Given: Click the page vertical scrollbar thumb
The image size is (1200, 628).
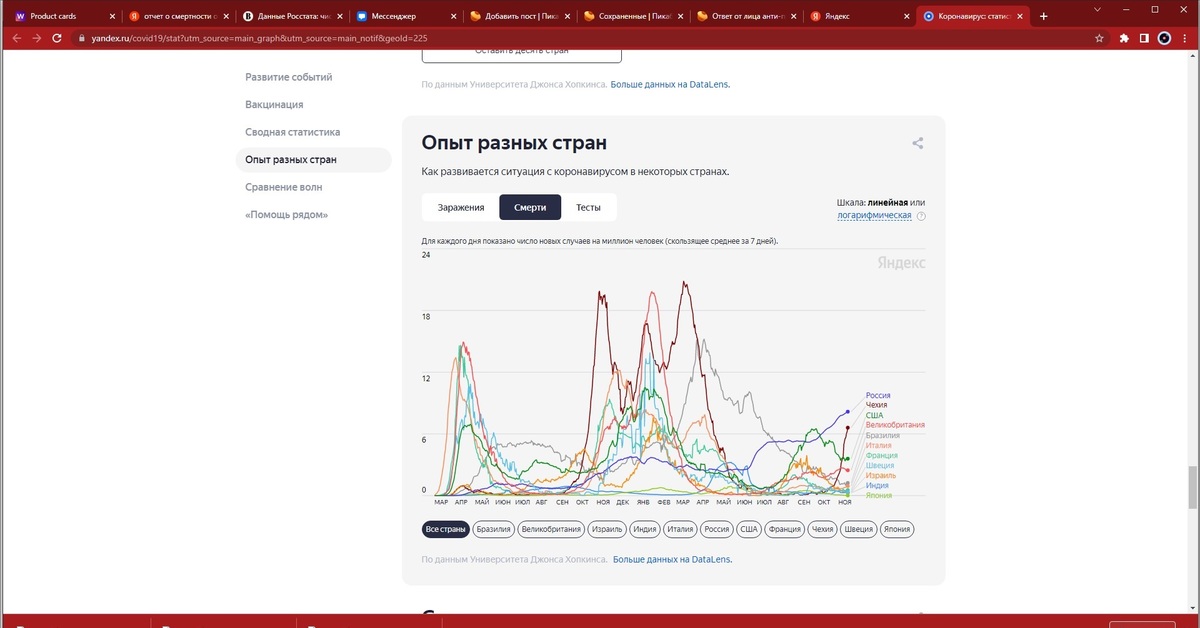Looking at the screenshot, I should tap(1193, 487).
